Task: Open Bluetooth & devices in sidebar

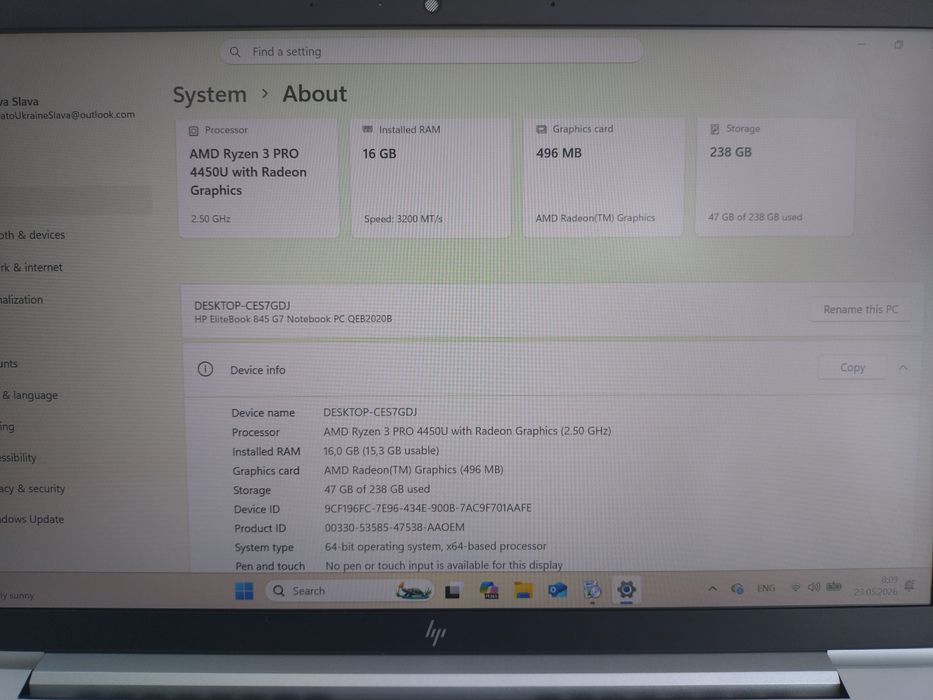Action: 33,235
